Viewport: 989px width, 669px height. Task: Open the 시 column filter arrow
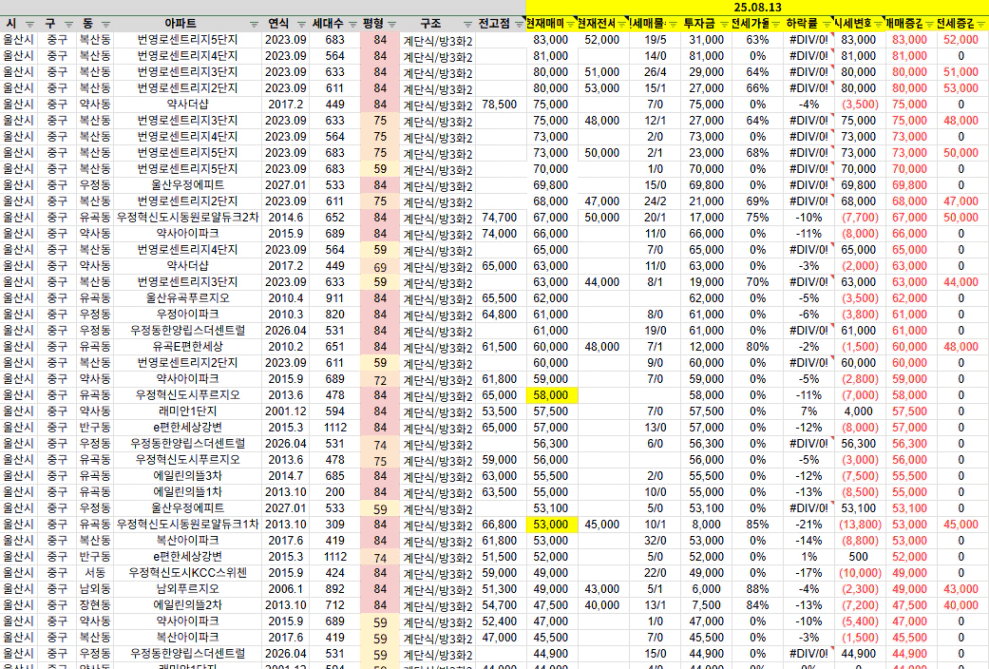point(28,23)
